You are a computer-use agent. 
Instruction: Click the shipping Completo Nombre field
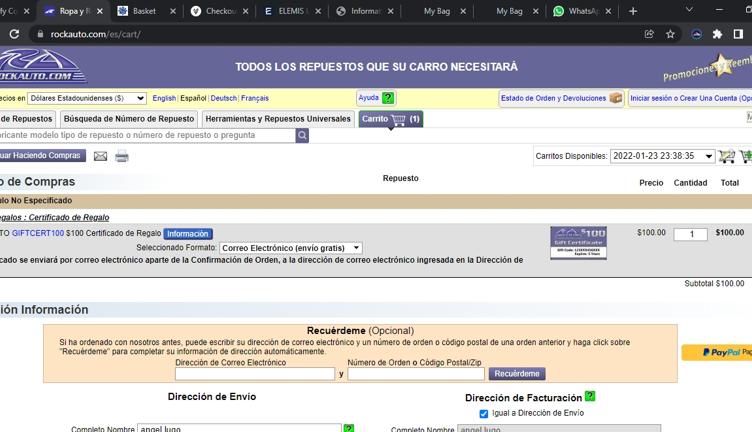pos(239,428)
